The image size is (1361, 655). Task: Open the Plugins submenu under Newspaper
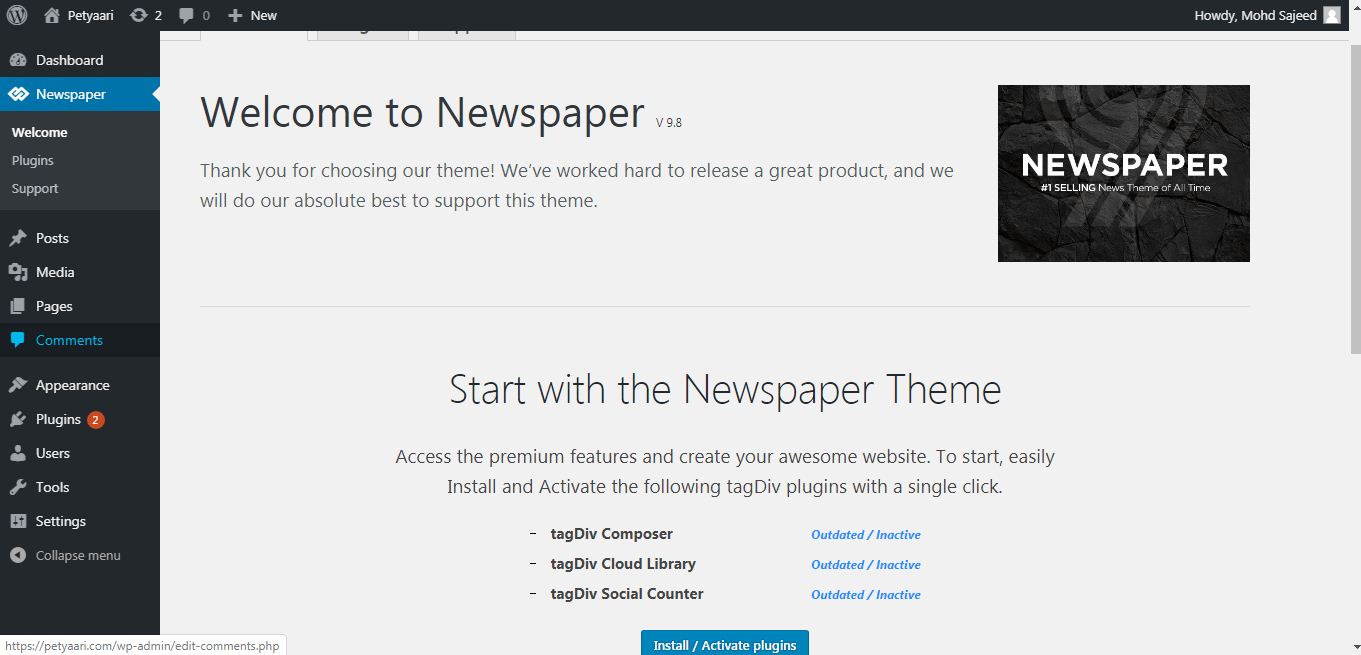pos(33,160)
